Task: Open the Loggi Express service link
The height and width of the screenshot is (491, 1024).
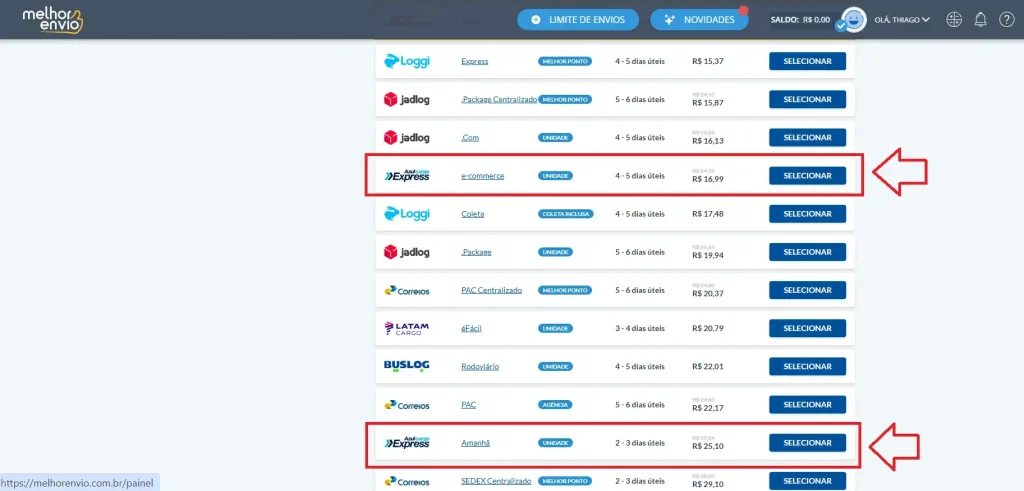Action: pos(475,61)
